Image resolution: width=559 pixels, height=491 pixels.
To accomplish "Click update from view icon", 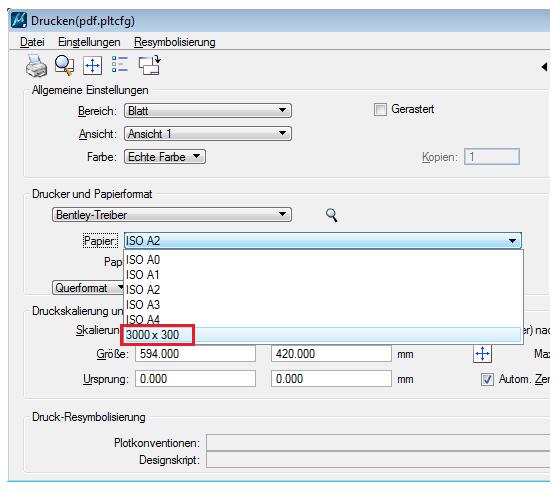I will pos(149,65).
